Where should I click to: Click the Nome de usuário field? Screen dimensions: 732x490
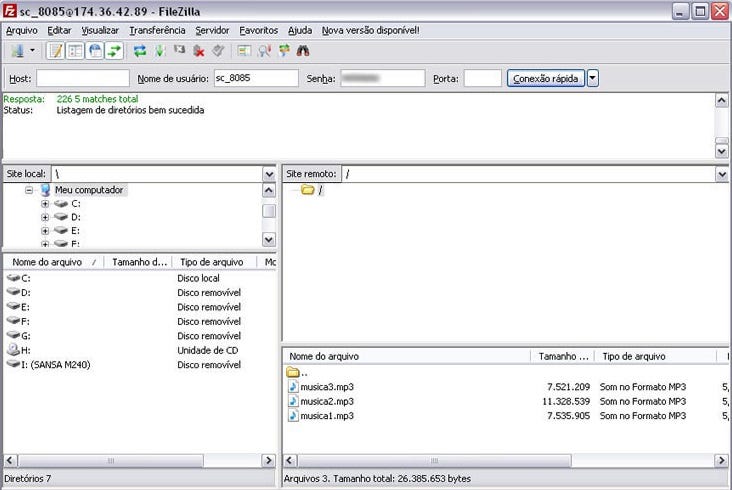pyautogui.click(x=256, y=78)
